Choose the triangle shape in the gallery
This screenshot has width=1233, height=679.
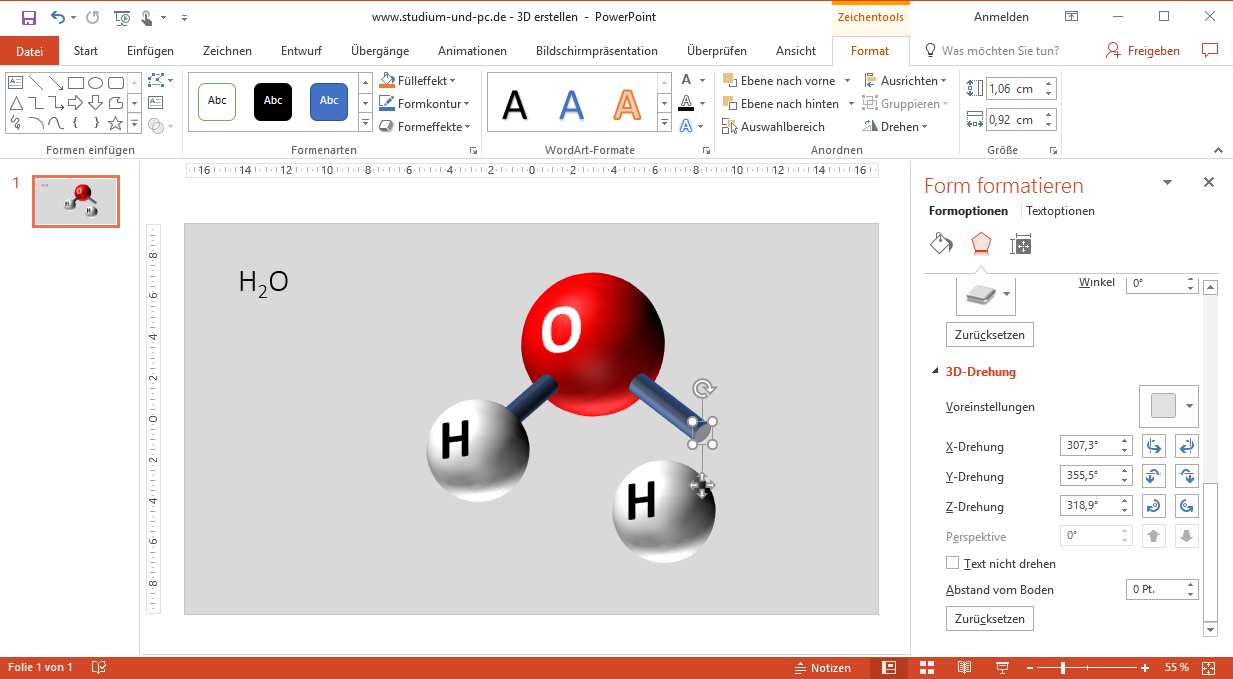pyautogui.click(x=15, y=103)
